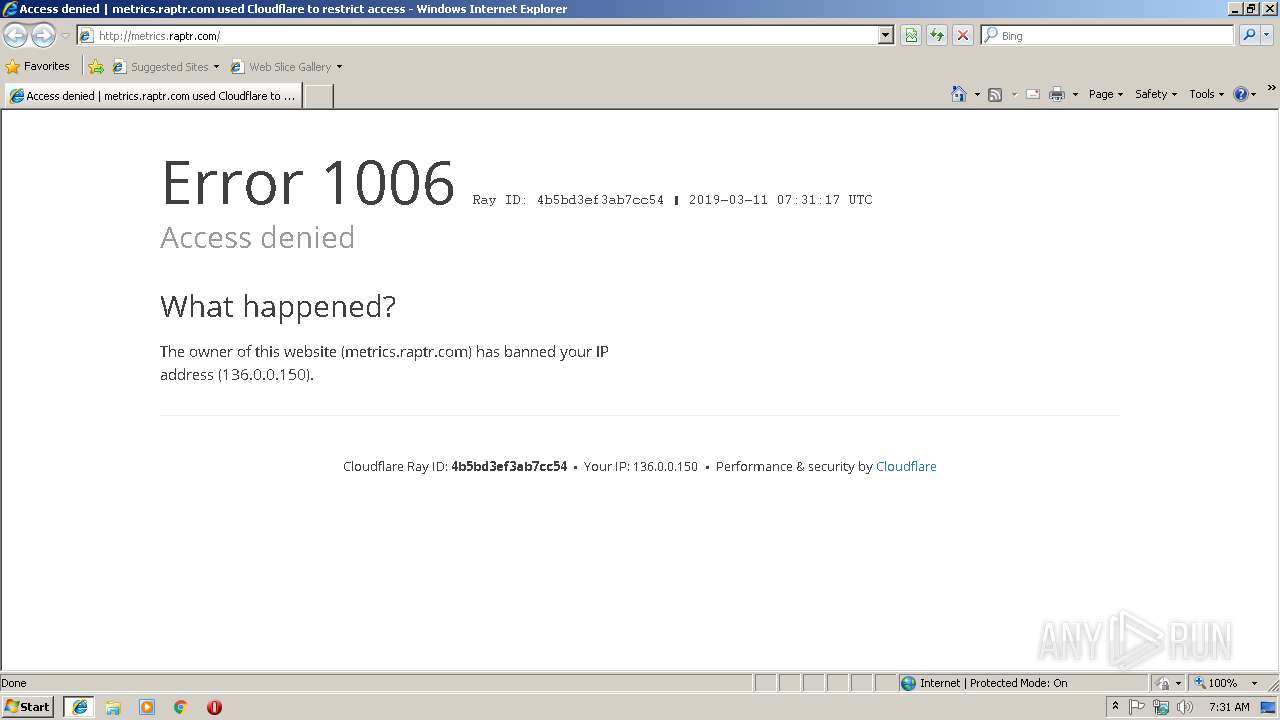Open a new blank tab
The width and height of the screenshot is (1280, 720).
pos(318,96)
